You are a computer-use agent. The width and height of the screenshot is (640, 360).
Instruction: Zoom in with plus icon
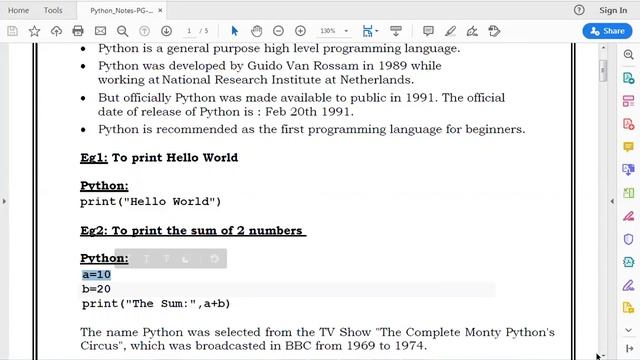(x=300, y=31)
